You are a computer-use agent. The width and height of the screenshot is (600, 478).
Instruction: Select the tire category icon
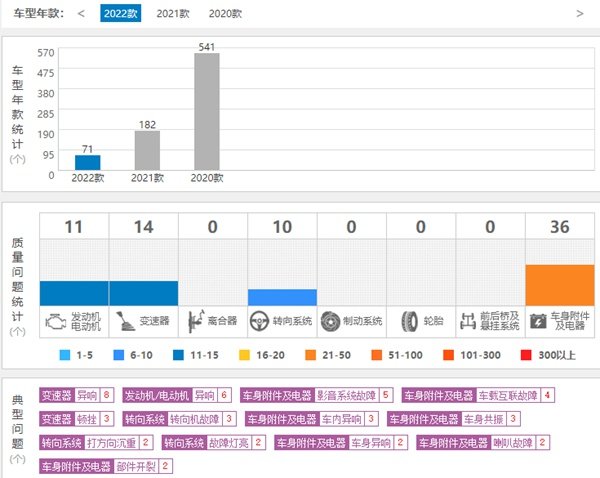(408, 321)
